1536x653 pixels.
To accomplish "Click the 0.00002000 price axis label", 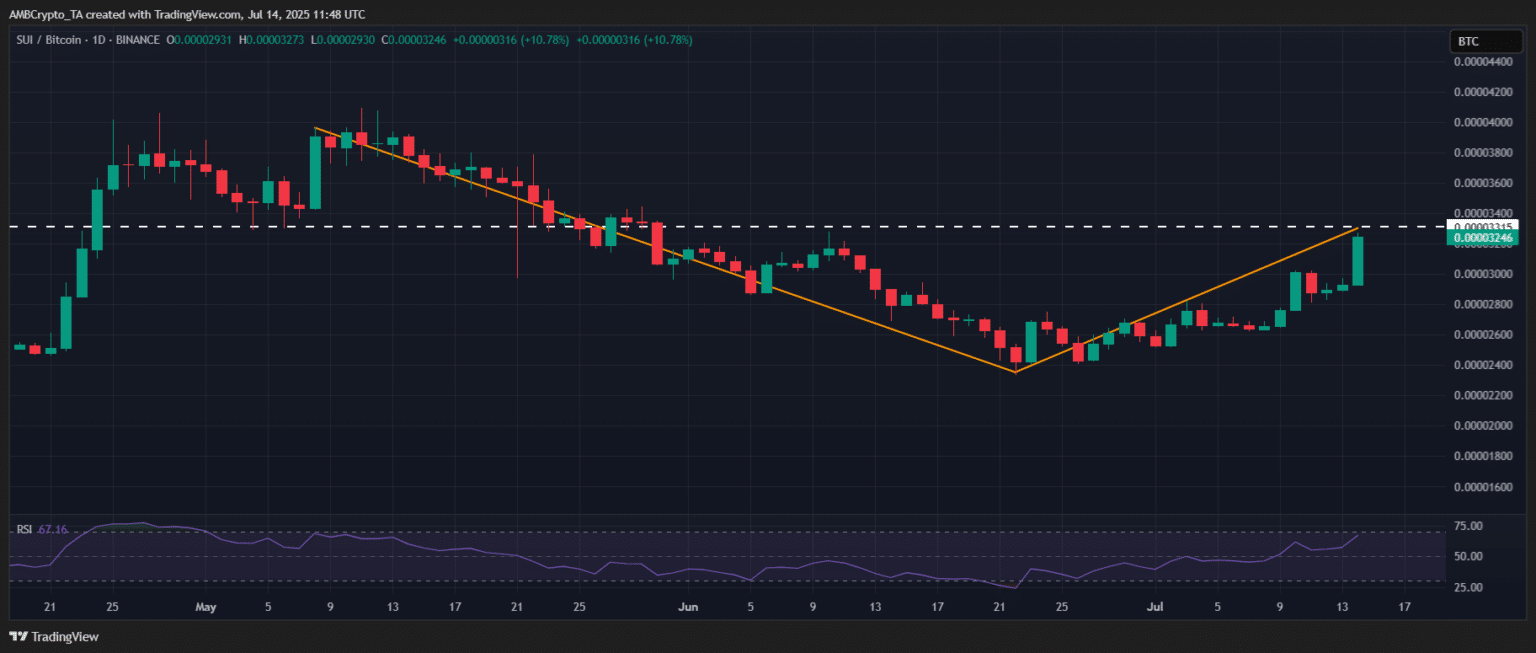I will tap(1484, 426).
